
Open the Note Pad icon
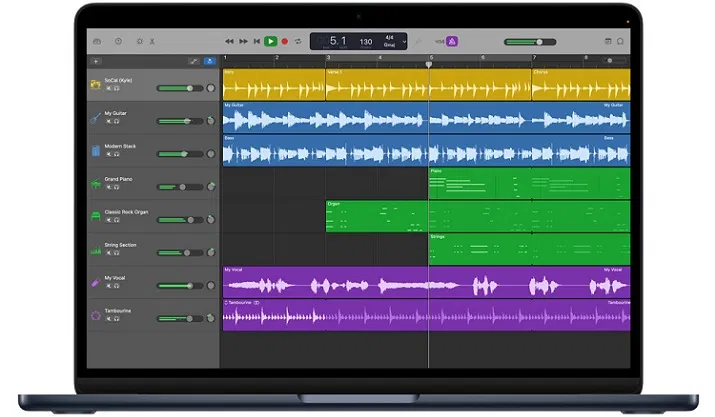pos(608,42)
